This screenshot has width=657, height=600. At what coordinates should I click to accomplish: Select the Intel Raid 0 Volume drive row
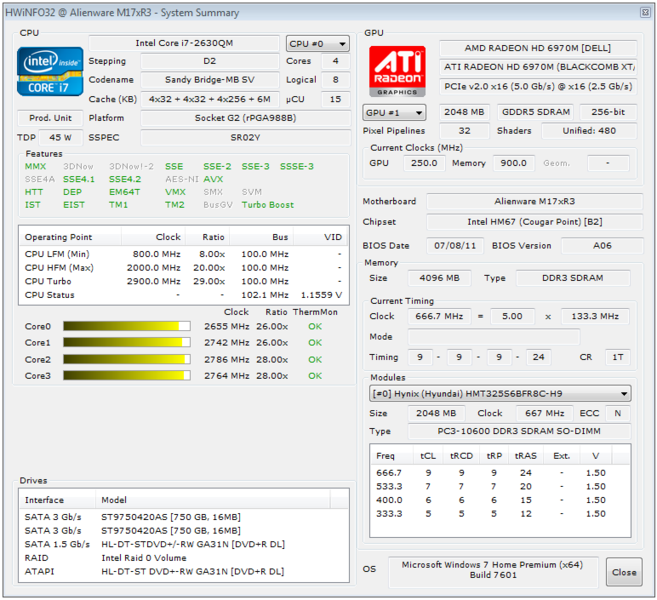pos(184,558)
